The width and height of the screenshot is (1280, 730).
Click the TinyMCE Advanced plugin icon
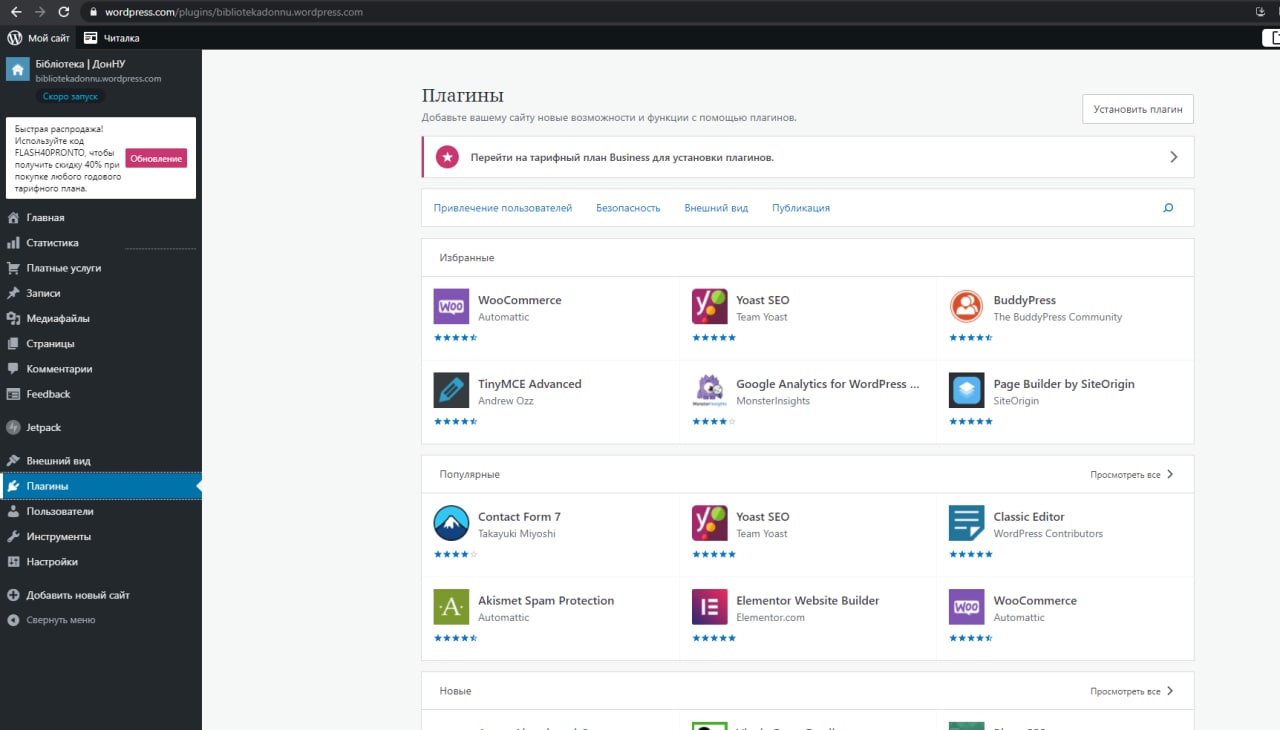(451, 391)
